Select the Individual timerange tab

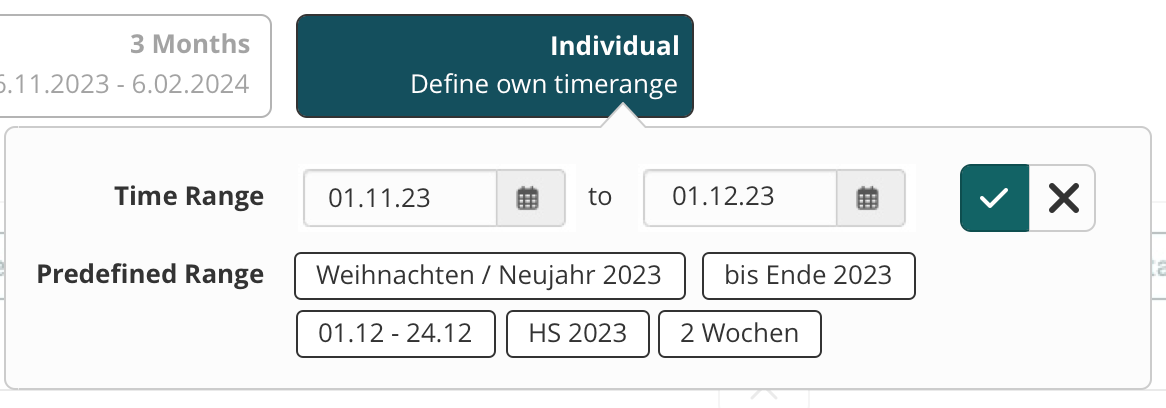495,65
